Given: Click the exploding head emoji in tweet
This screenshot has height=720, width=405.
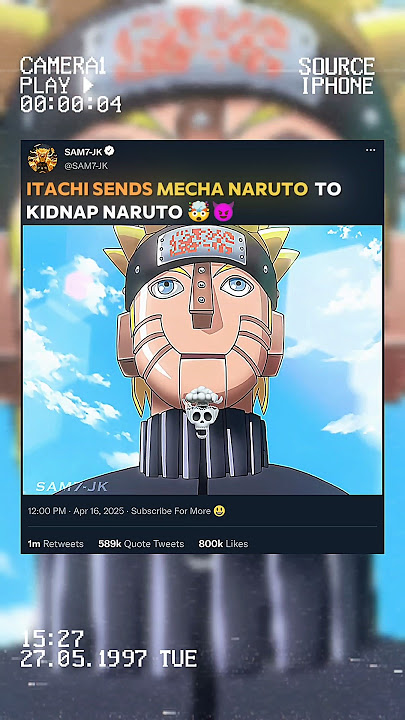Looking at the screenshot, I should 196,211.
